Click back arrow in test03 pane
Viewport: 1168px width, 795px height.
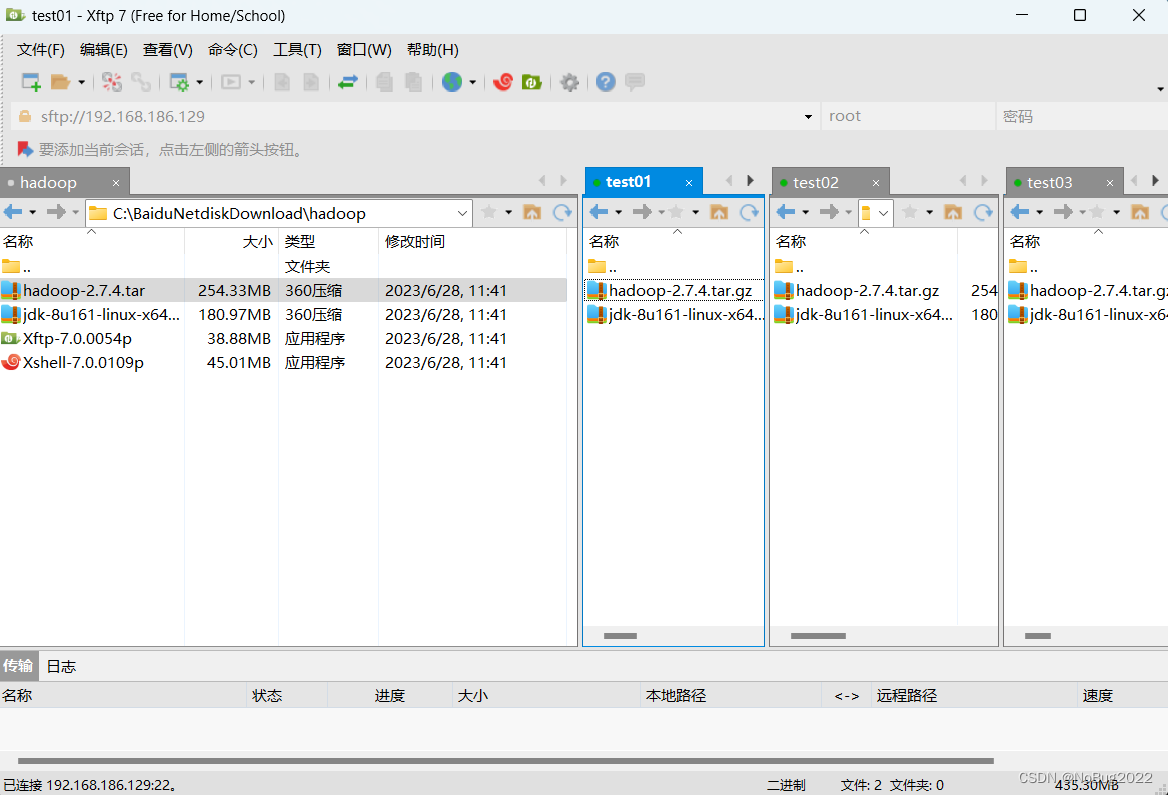(x=1020, y=212)
